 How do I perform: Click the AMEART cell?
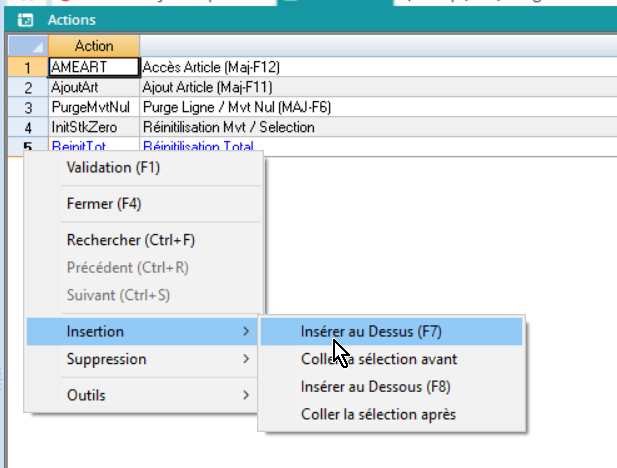tap(93, 67)
